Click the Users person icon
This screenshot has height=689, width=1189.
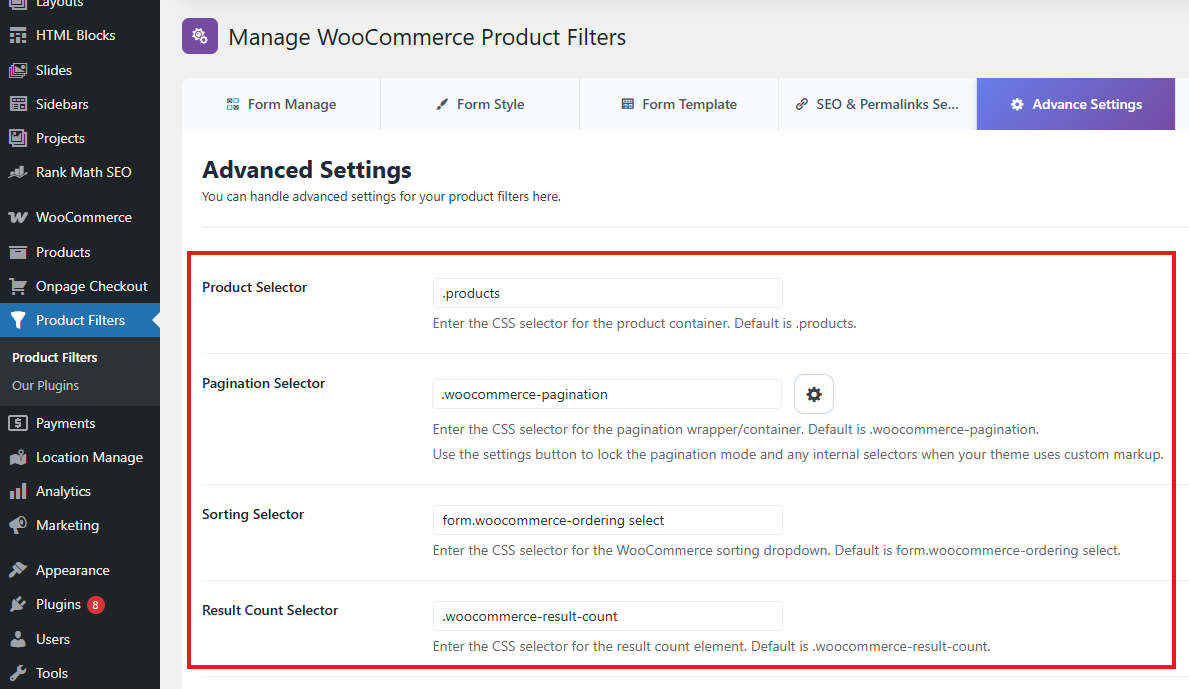(x=17, y=639)
